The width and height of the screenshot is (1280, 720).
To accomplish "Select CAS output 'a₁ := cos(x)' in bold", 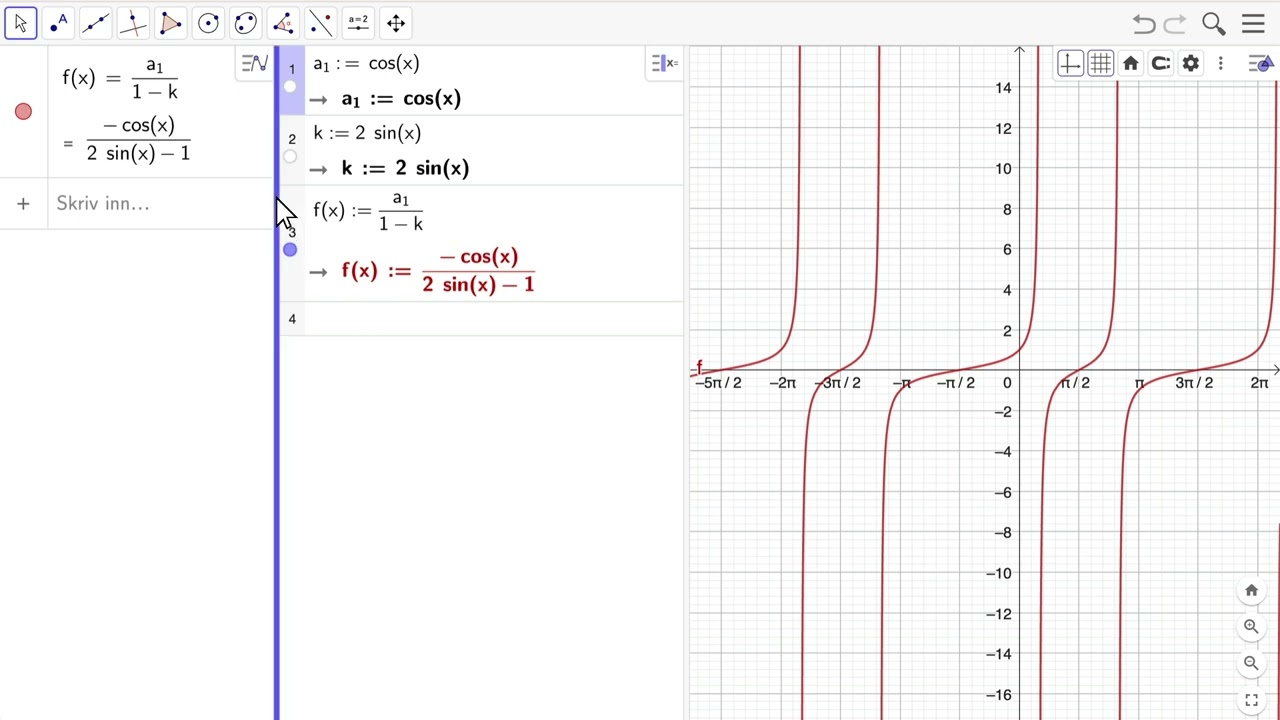I will (x=401, y=99).
